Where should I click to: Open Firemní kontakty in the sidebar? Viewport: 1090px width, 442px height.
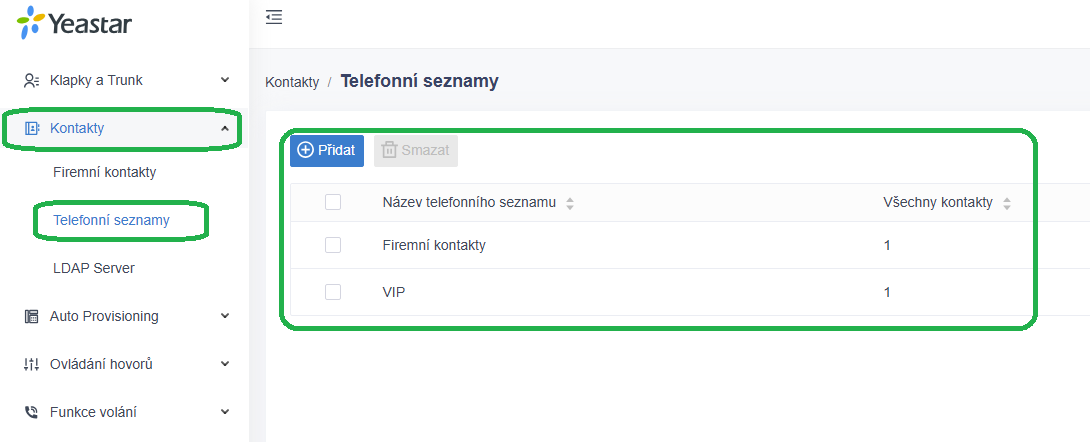pos(104,172)
